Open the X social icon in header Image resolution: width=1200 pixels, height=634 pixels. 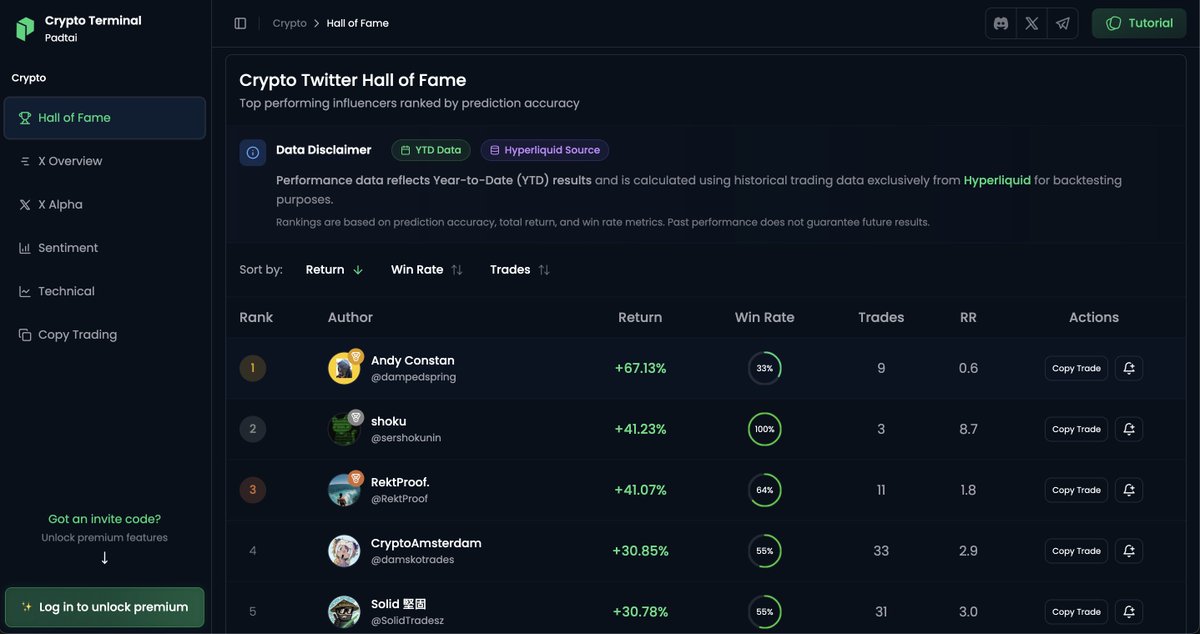[1032, 23]
